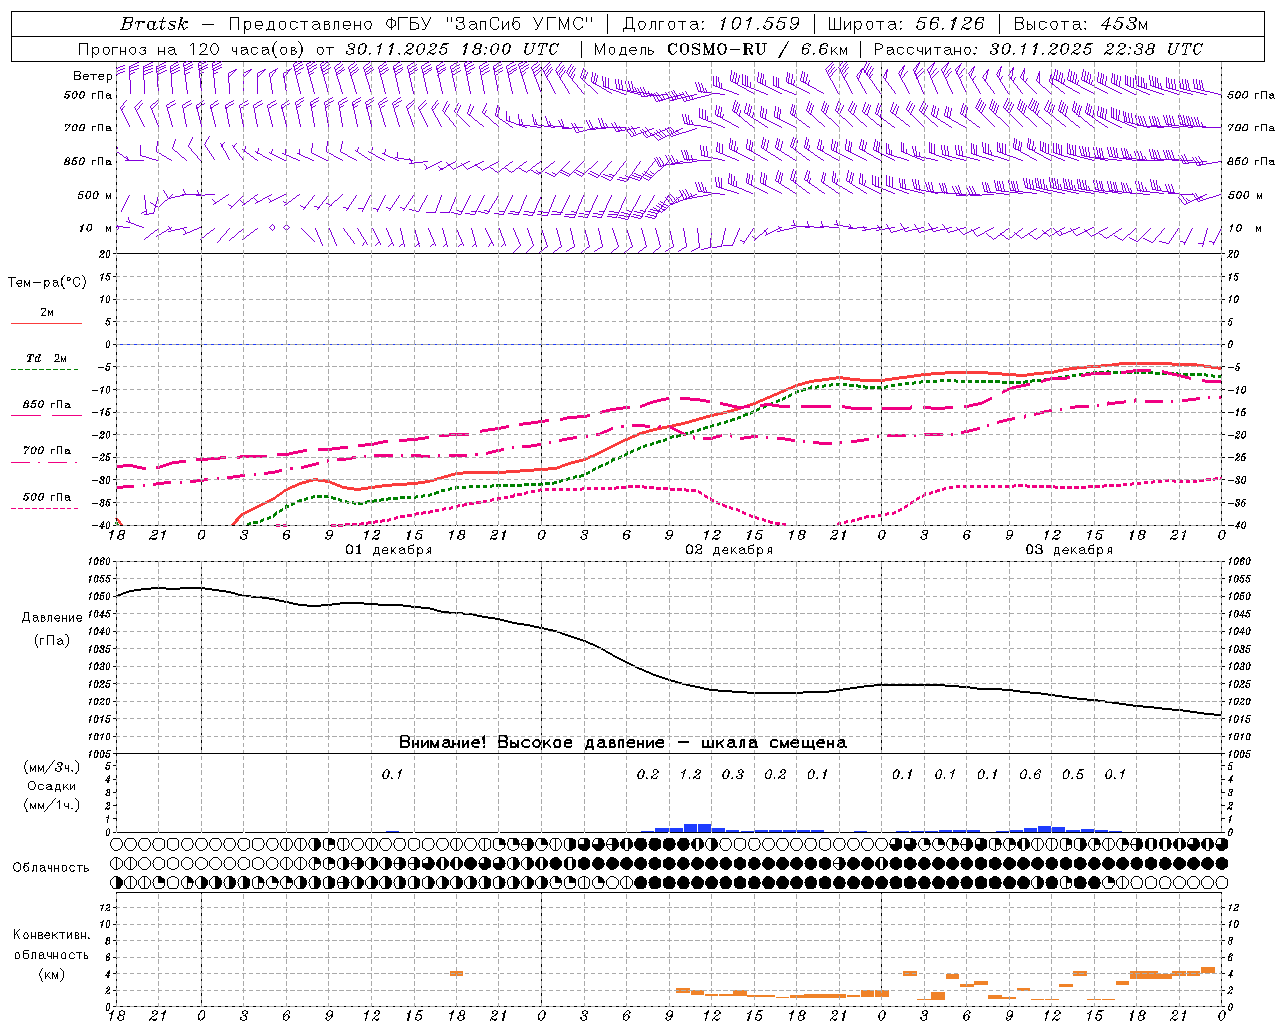Click the "Ветер" wind panel label
Image resolution: width=1280 pixels, height=1024 pixels.
click(x=92, y=76)
